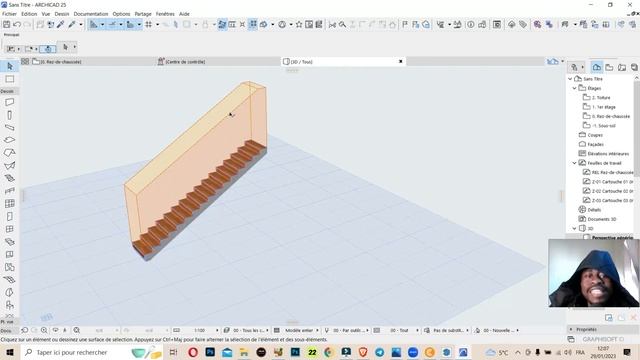Click the cloud upload icon in toolbar
This screenshot has height=360, width=640.
pos(511,25)
